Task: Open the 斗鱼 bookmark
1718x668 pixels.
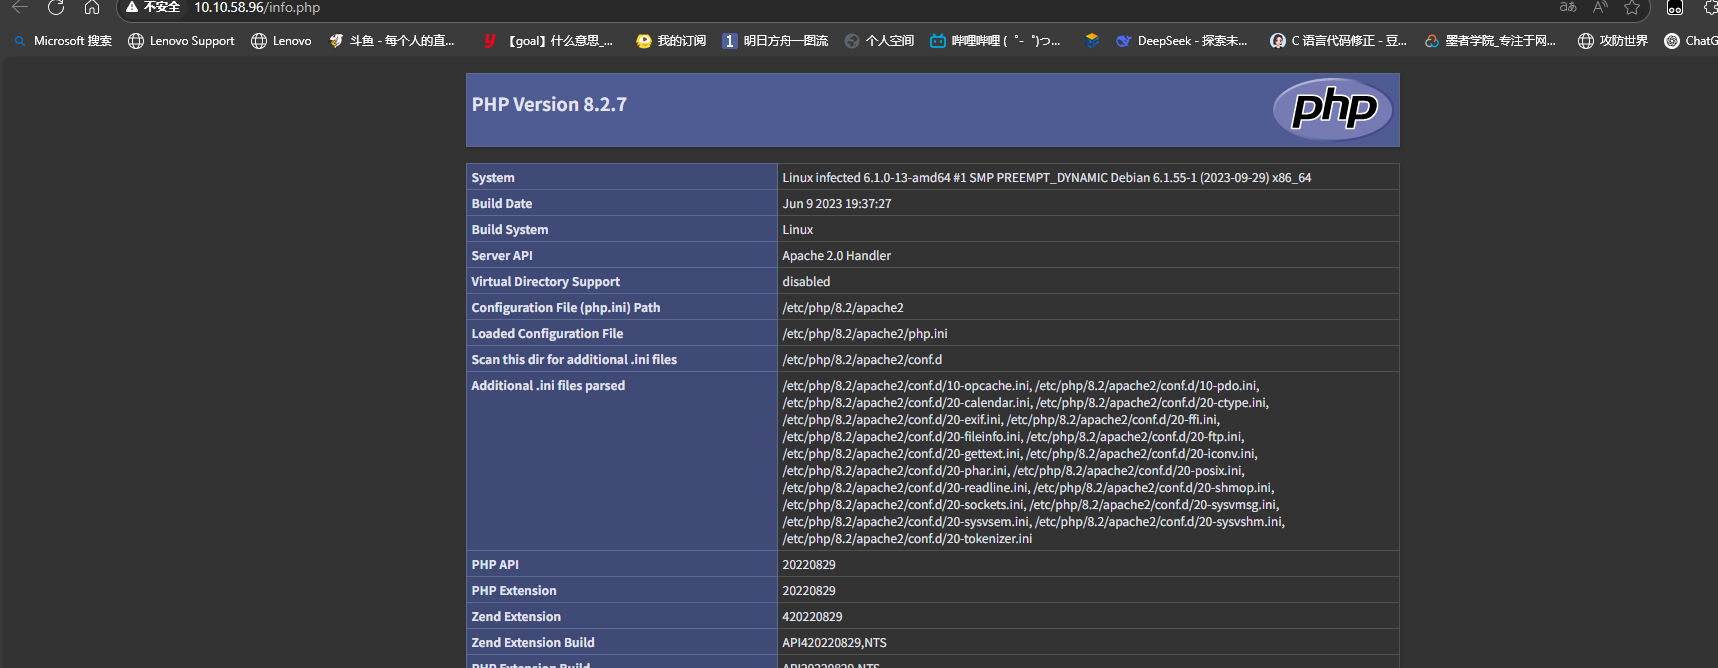Action: point(392,41)
